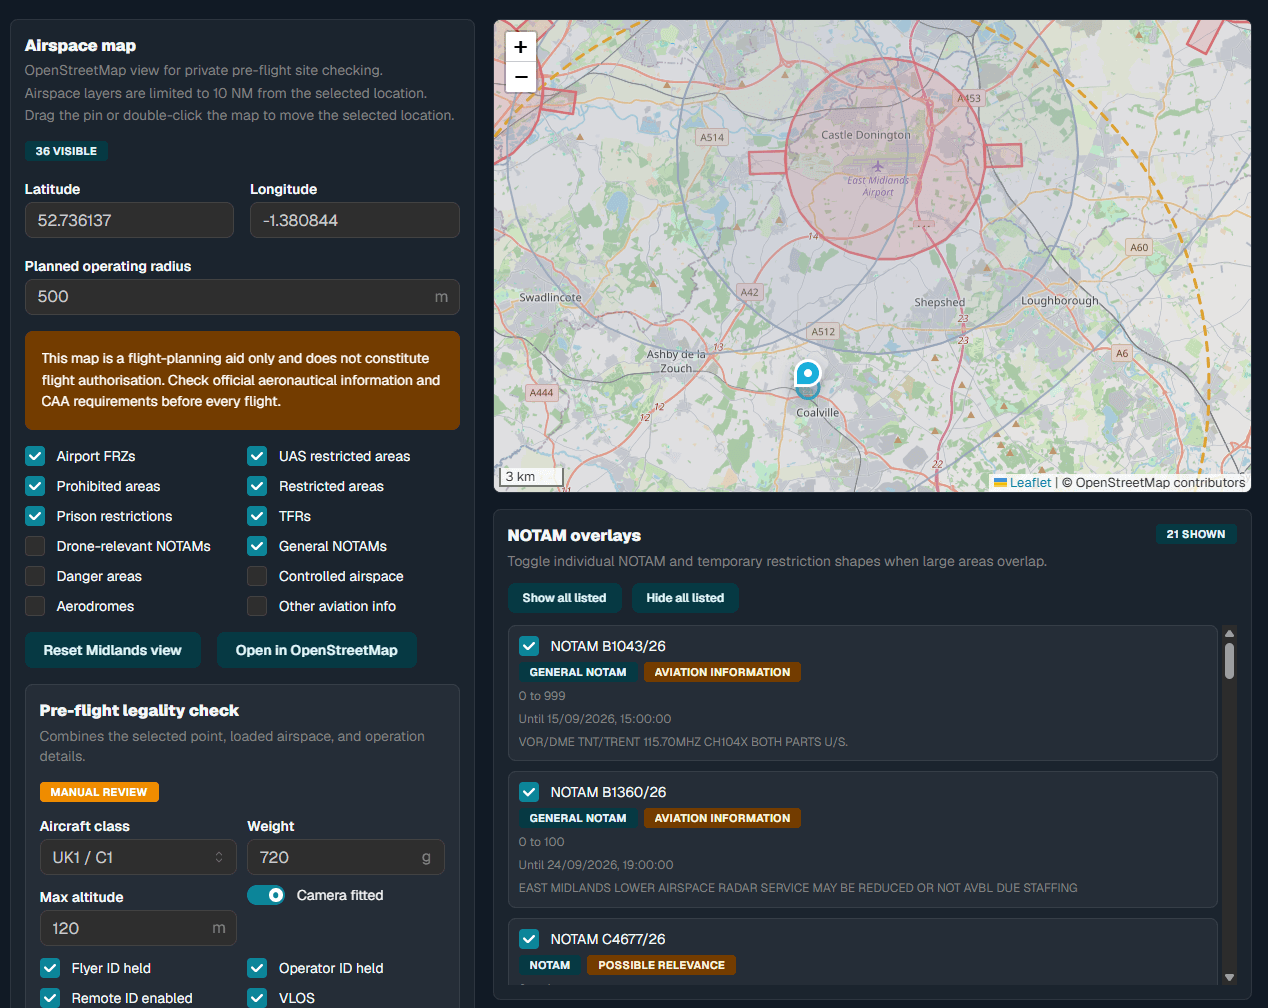Uncheck VLOS checkbox
Image resolution: width=1268 pixels, height=1008 pixels.
(257, 998)
